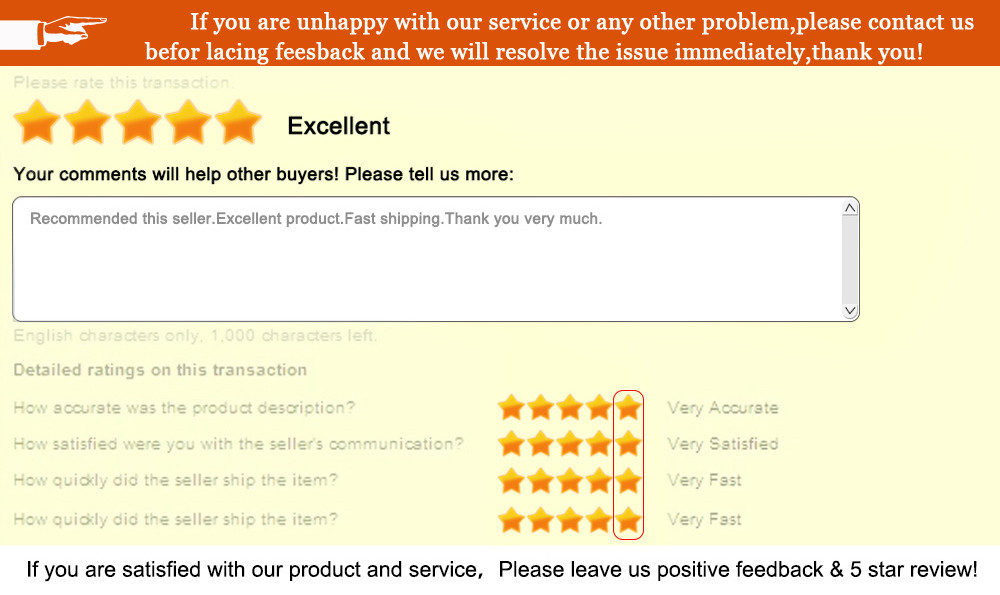The width and height of the screenshot is (1000, 595).
Task: Click the comment box scrollbar track
Action: point(850,260)
